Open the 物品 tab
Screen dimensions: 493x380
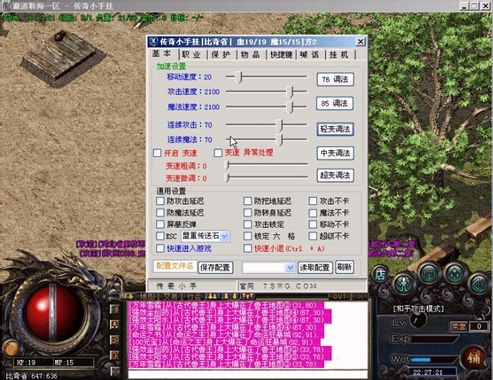click(x=251, y=55)
